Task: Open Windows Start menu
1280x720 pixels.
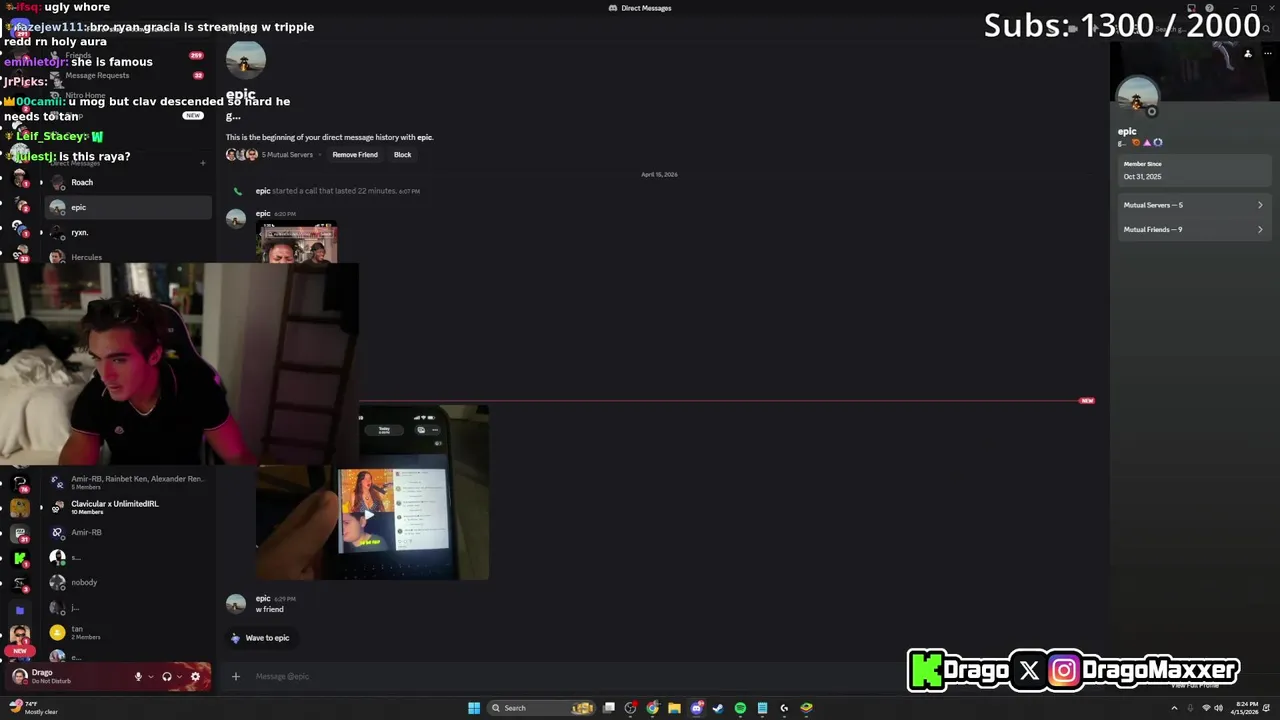Action: point(474,708)
